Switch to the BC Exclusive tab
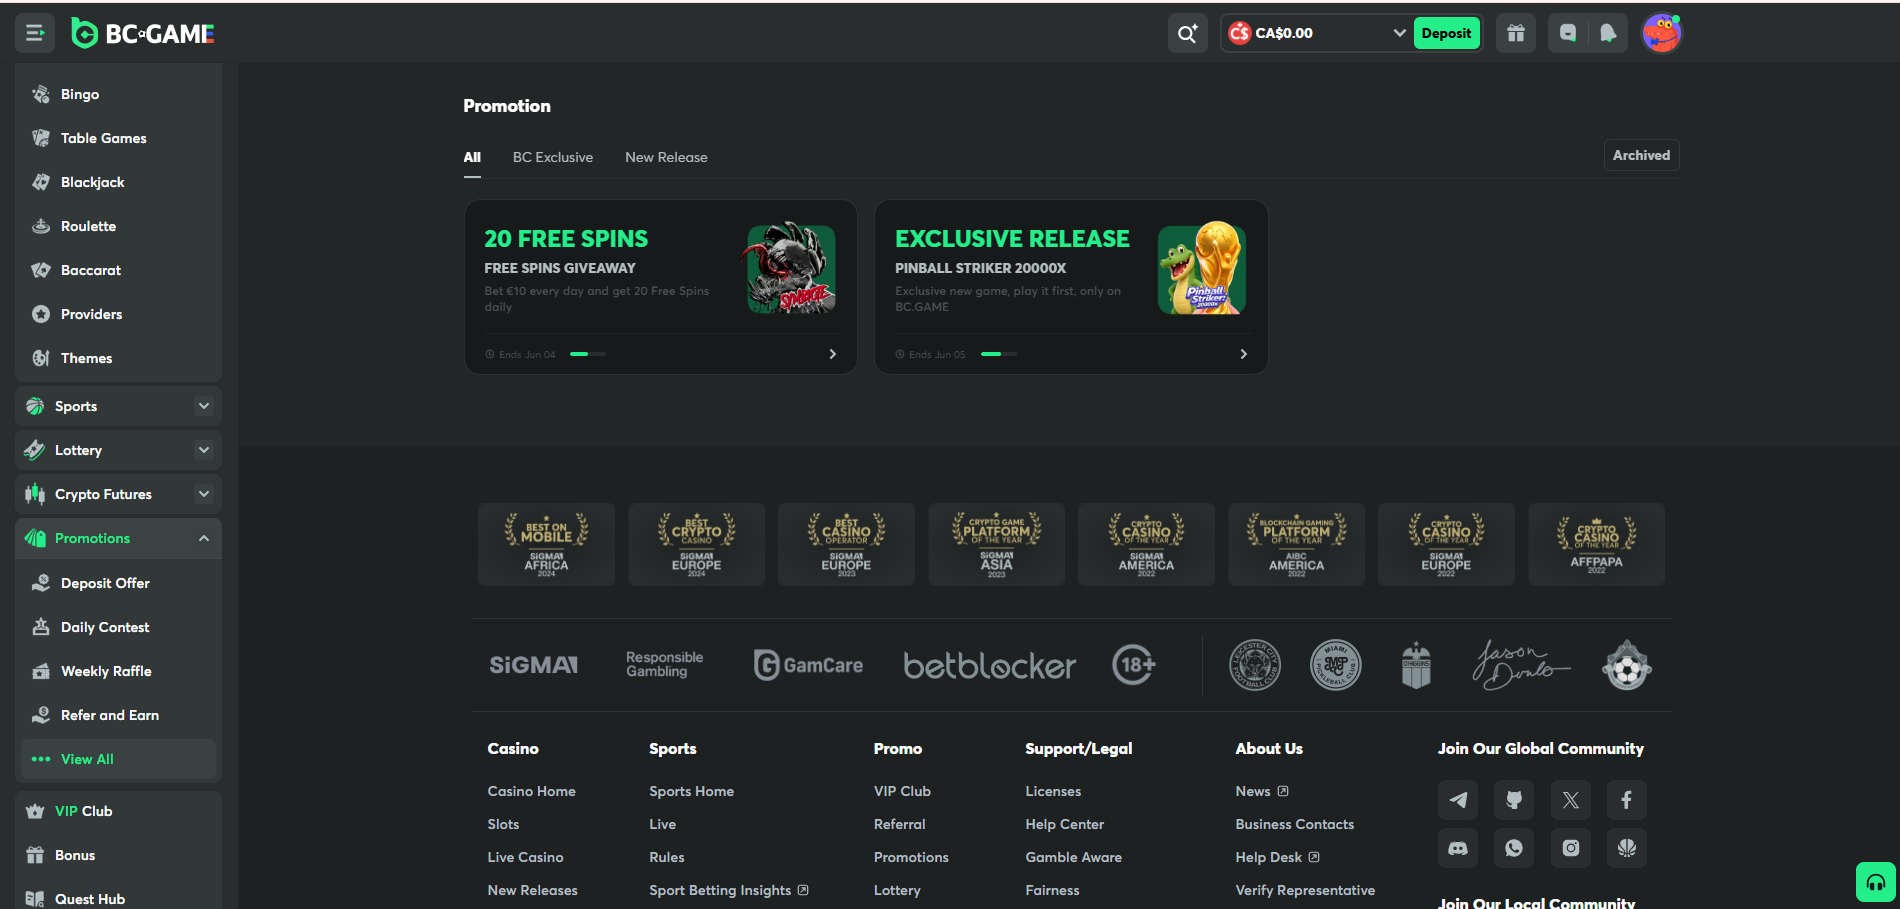Screen dimensions: 1900x909 click(553, 157)
